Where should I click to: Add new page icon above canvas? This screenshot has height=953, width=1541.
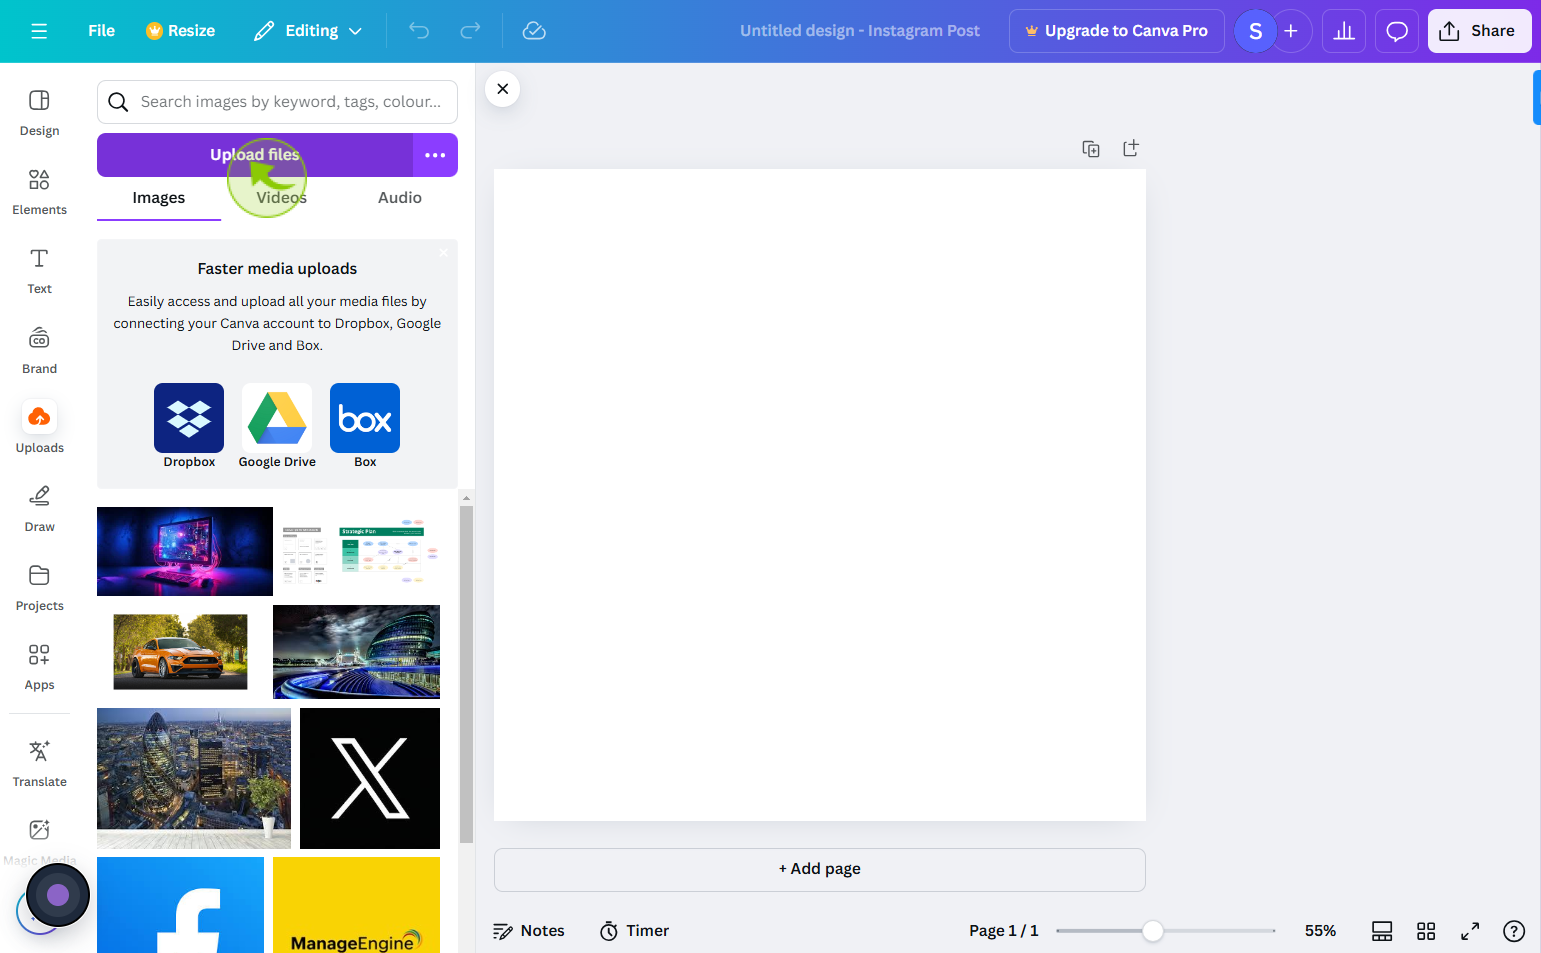pyautogui.click(x=1131, y=148)
